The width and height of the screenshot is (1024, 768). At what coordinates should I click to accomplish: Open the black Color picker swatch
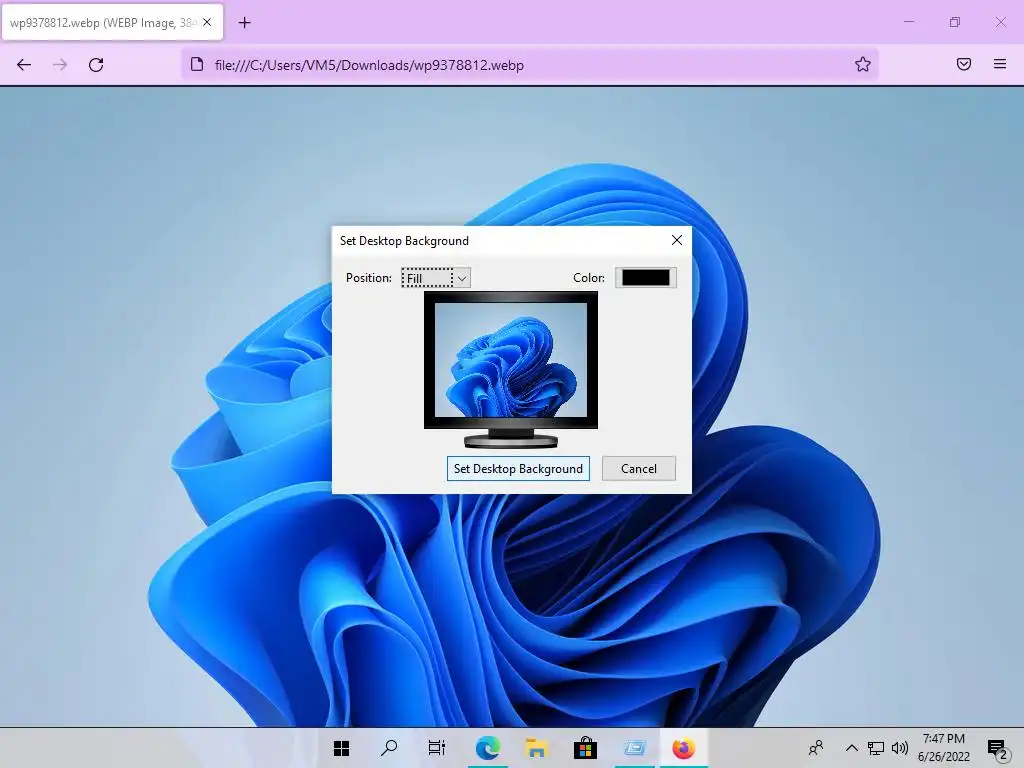[645, 278]
